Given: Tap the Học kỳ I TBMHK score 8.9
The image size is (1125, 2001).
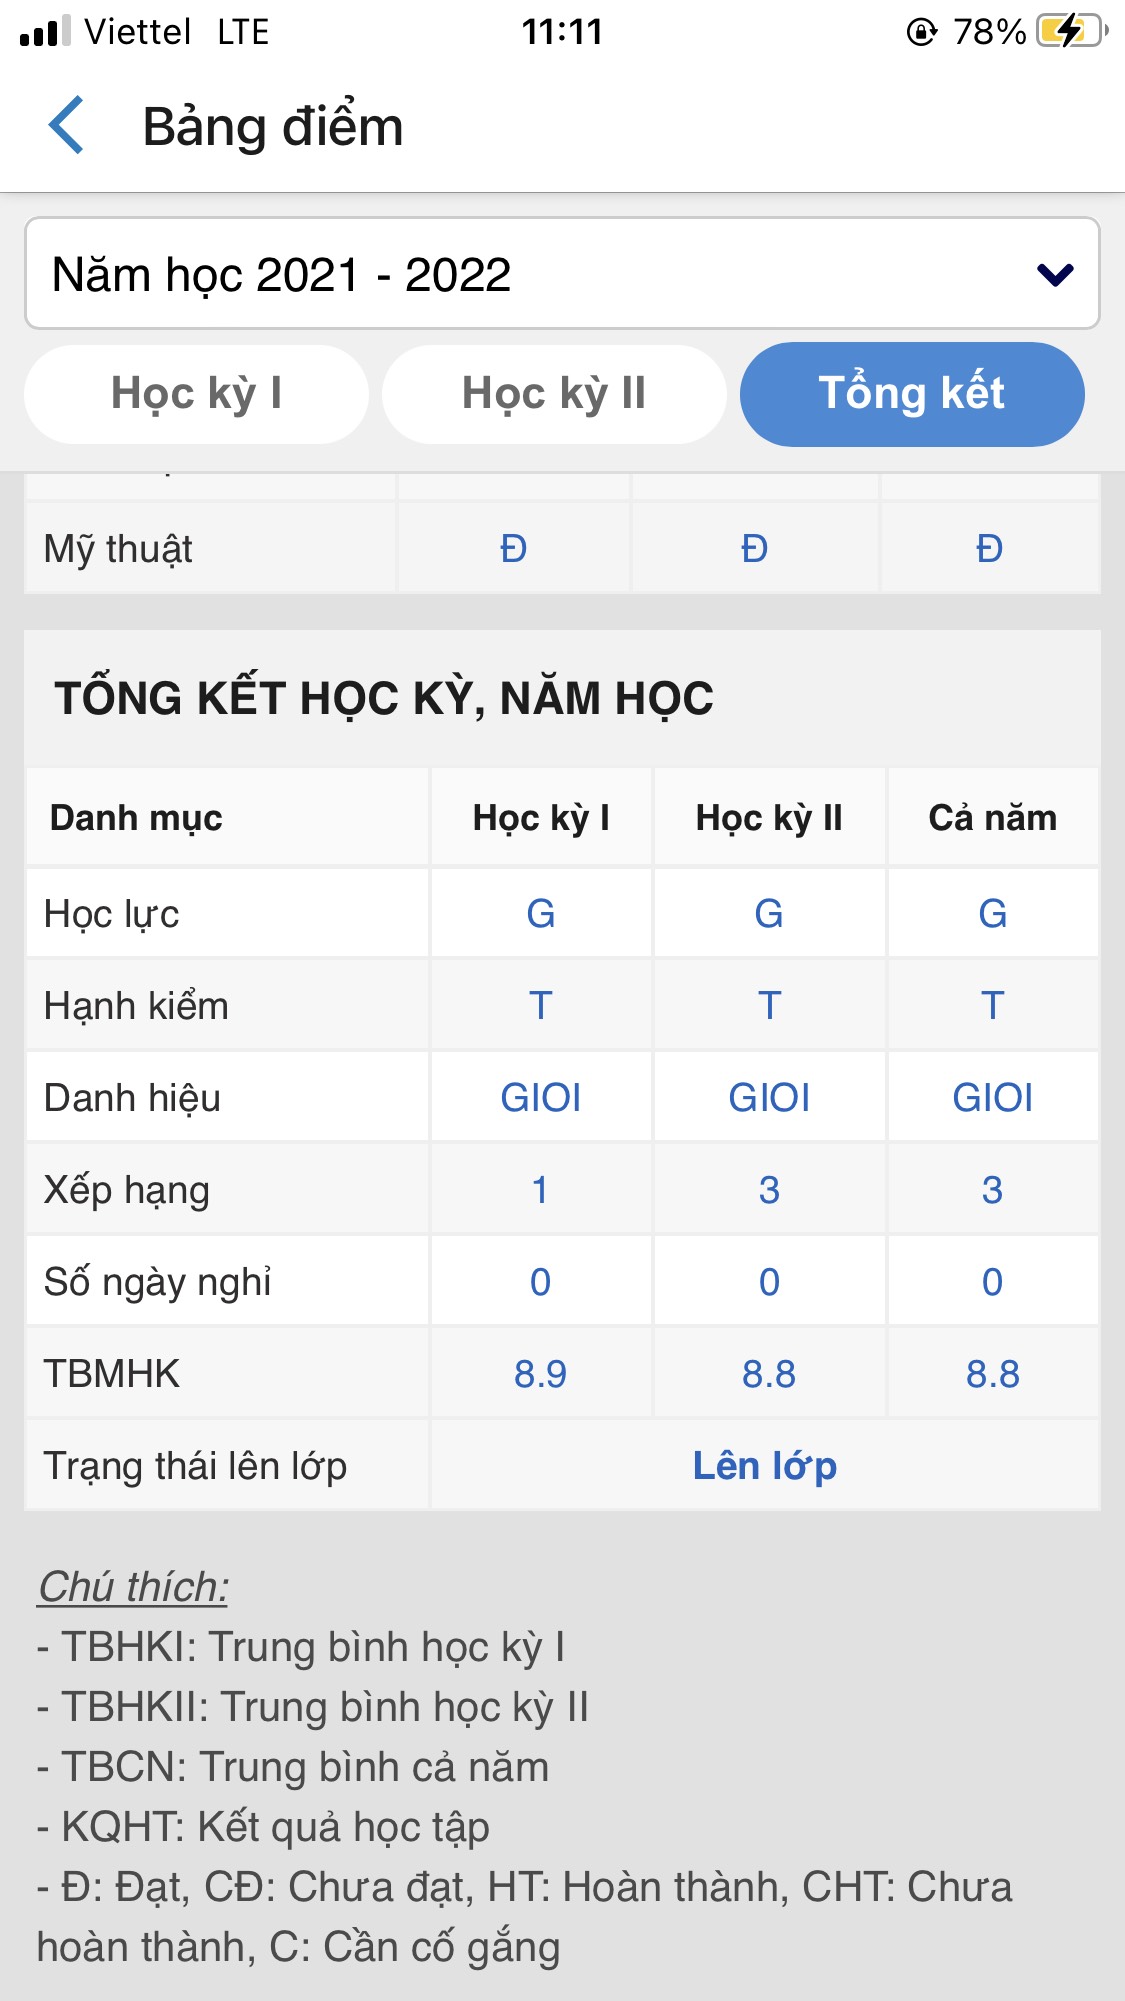Looking at the screenshot, I should (x=540, y=1374).
